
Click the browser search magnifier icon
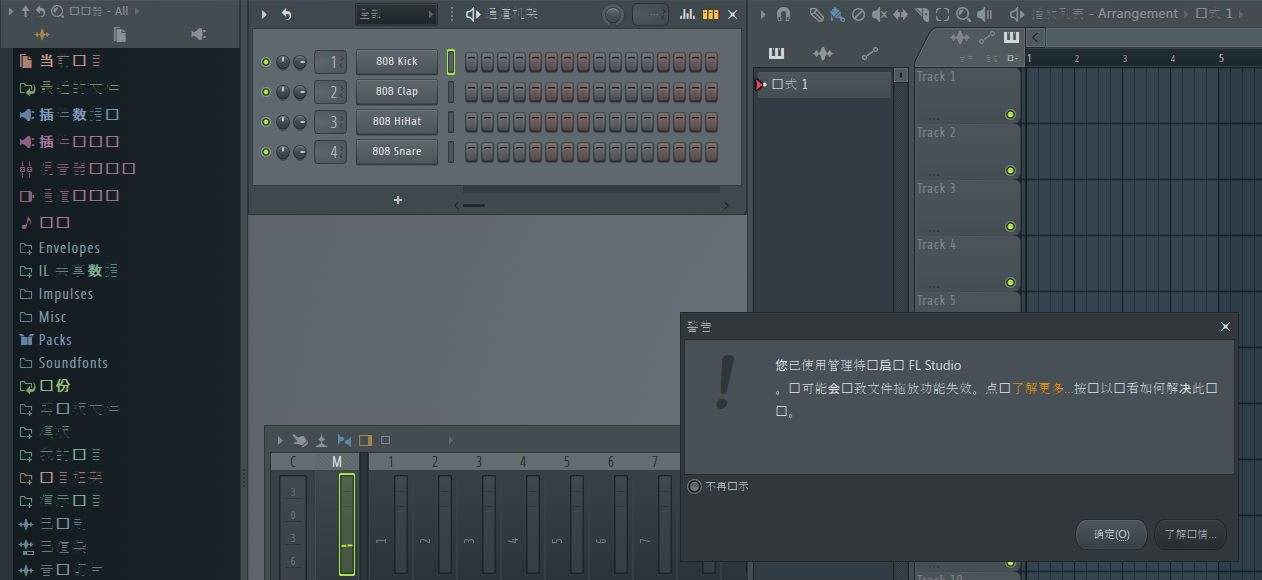tap(57, 11)
